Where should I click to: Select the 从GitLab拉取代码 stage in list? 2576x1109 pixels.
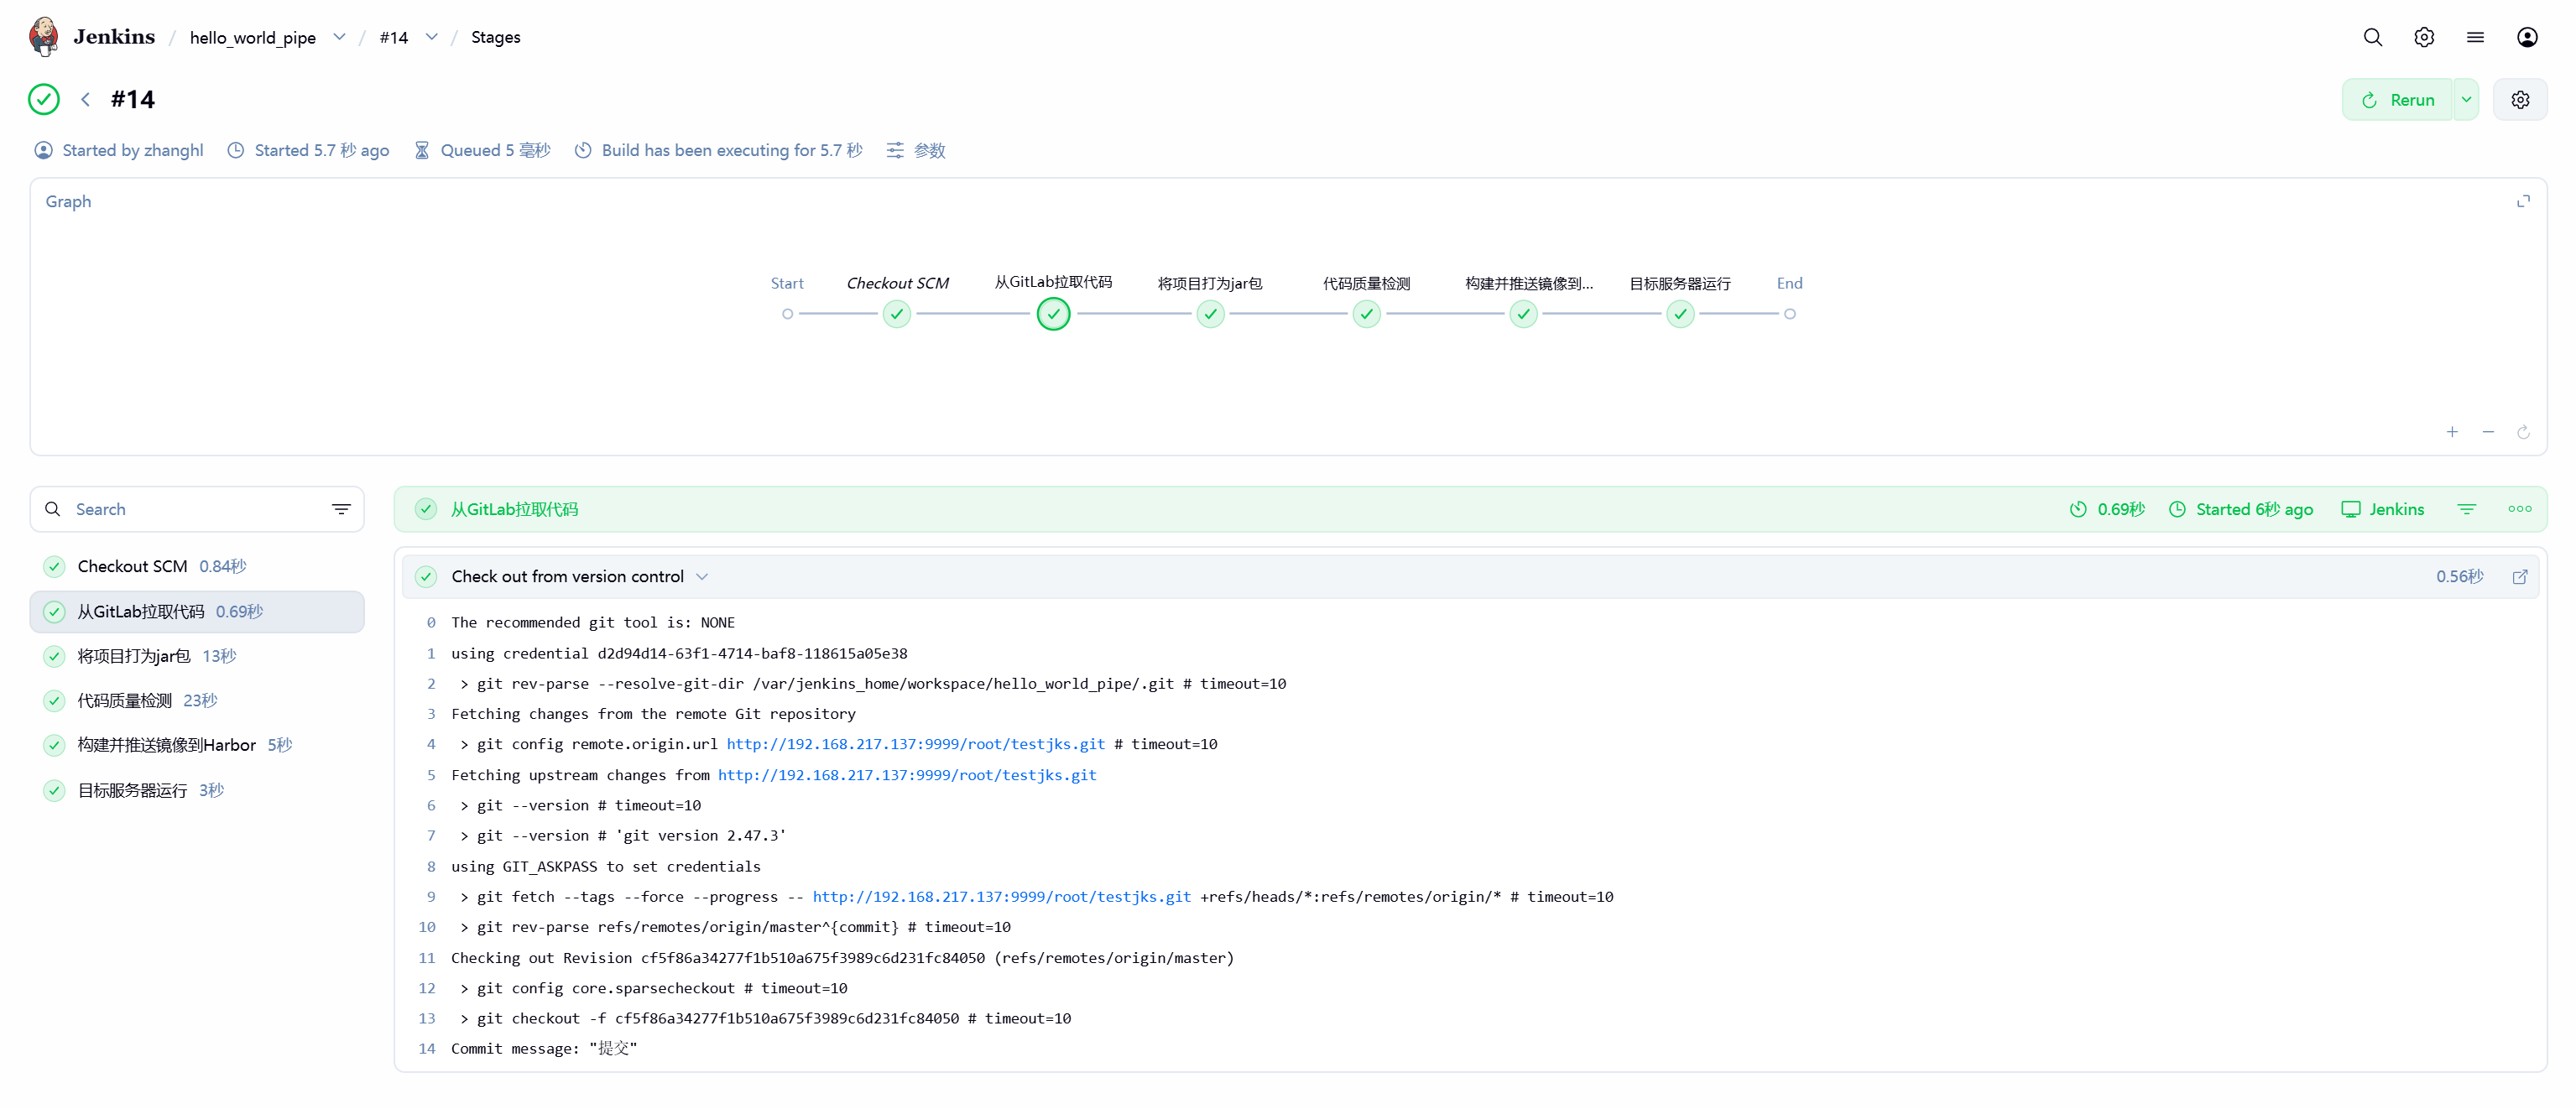[x=197, y=612]
